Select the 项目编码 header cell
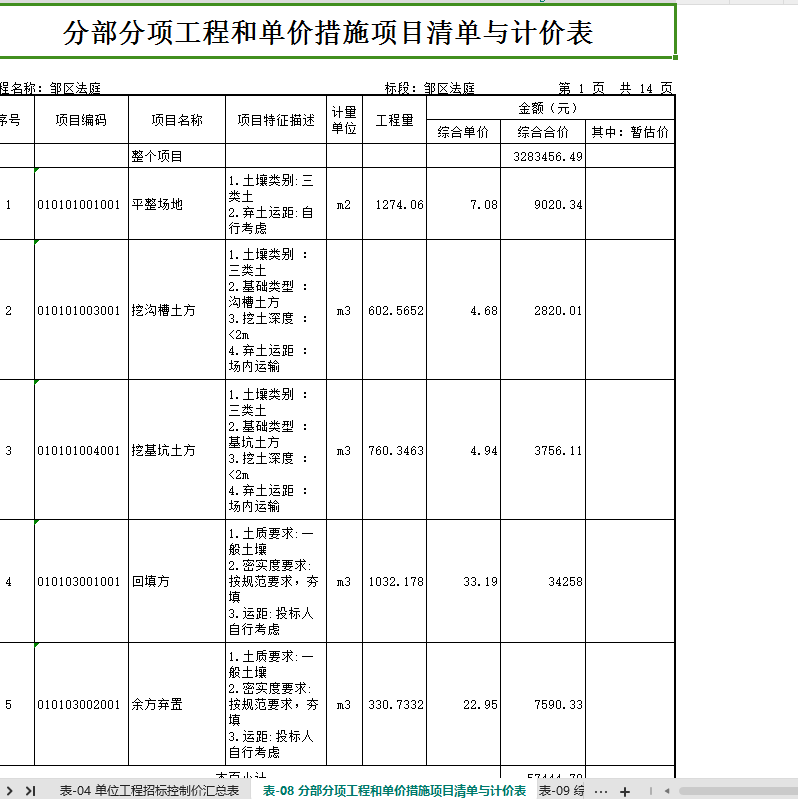798x799 pixels. coord(82,120)
